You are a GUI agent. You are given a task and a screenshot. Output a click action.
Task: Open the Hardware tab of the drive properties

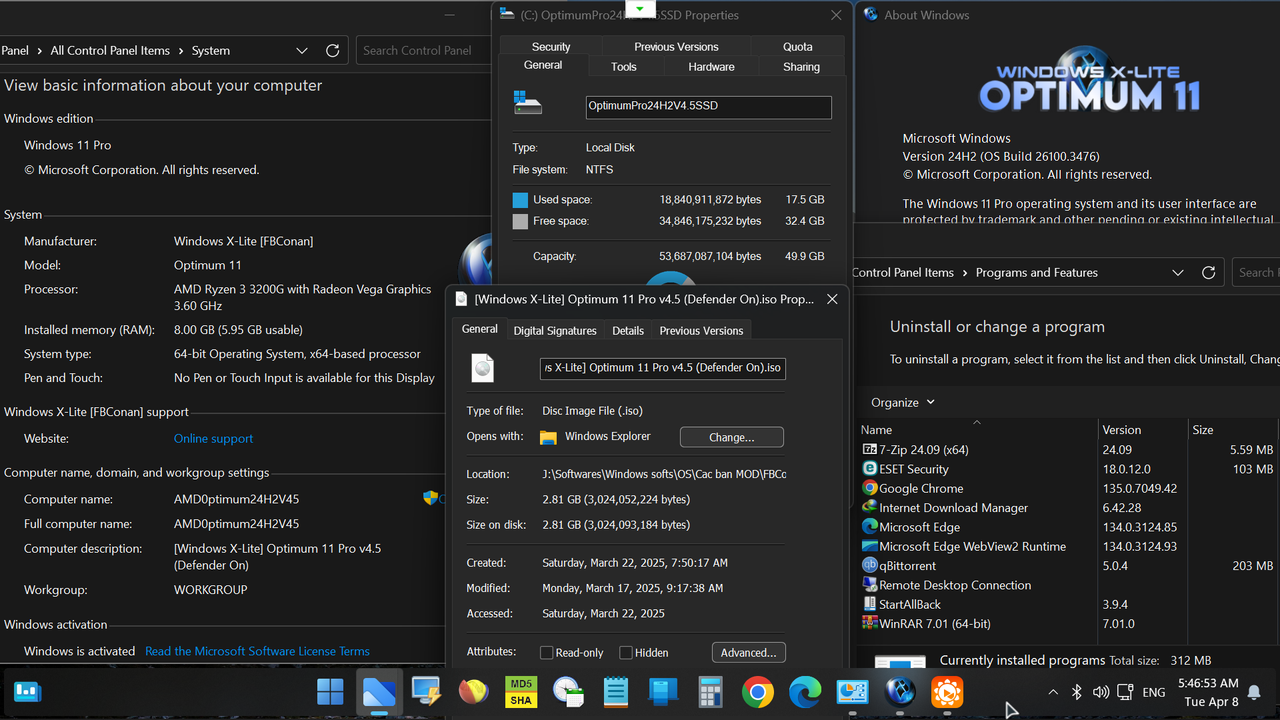point(711,66)
